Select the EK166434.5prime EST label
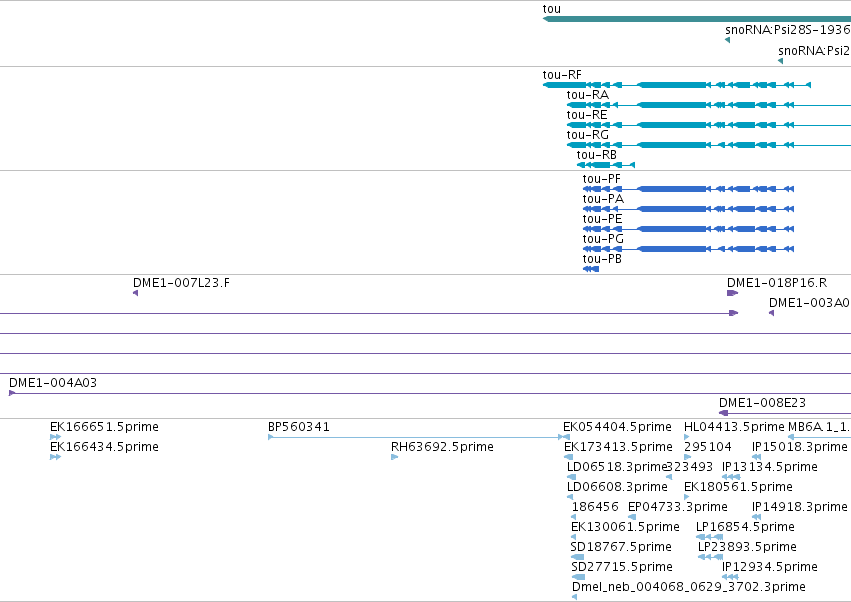Screen dimensions: 851x602 tap(104, 447)
